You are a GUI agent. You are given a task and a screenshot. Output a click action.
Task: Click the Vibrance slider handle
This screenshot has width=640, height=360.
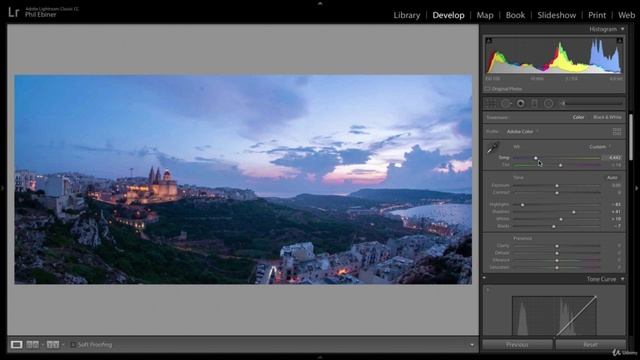[557, 260]
